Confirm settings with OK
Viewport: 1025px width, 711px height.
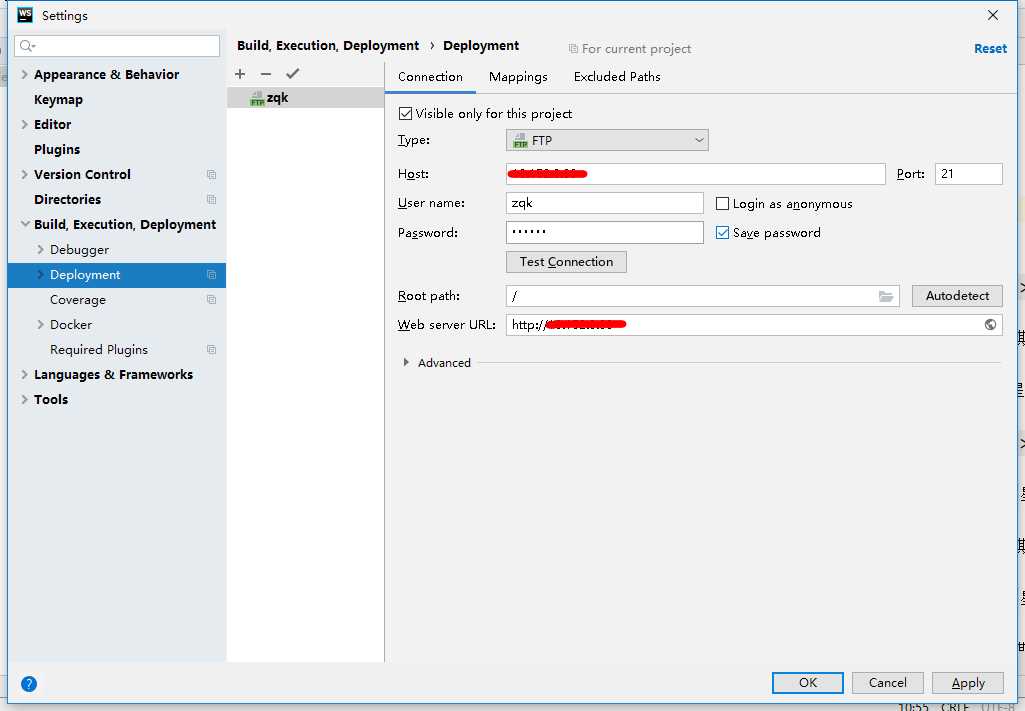(807, 682)
